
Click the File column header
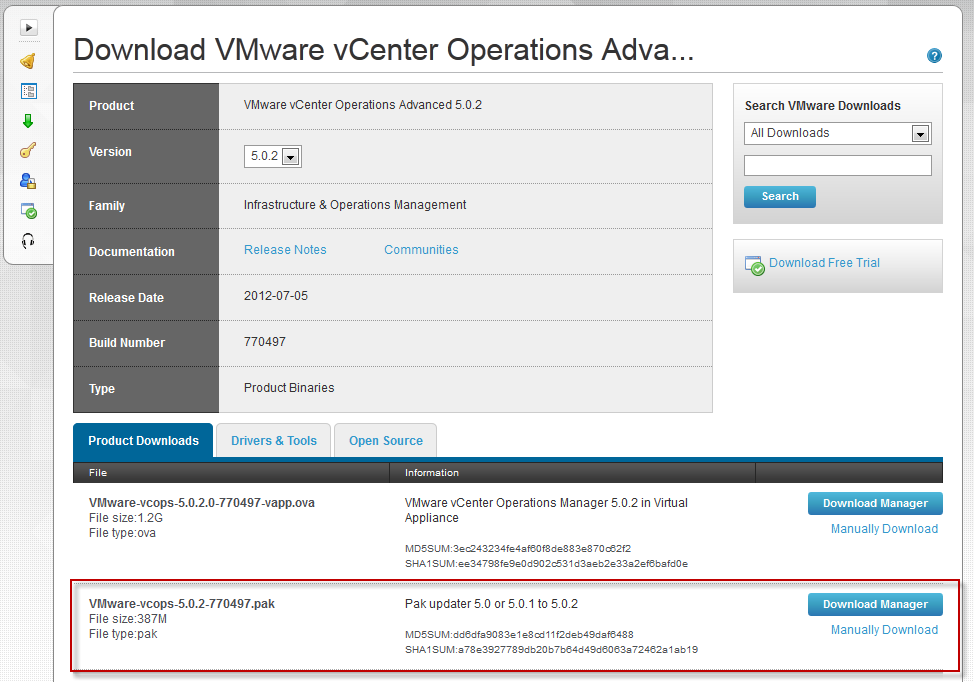[98, 473]
